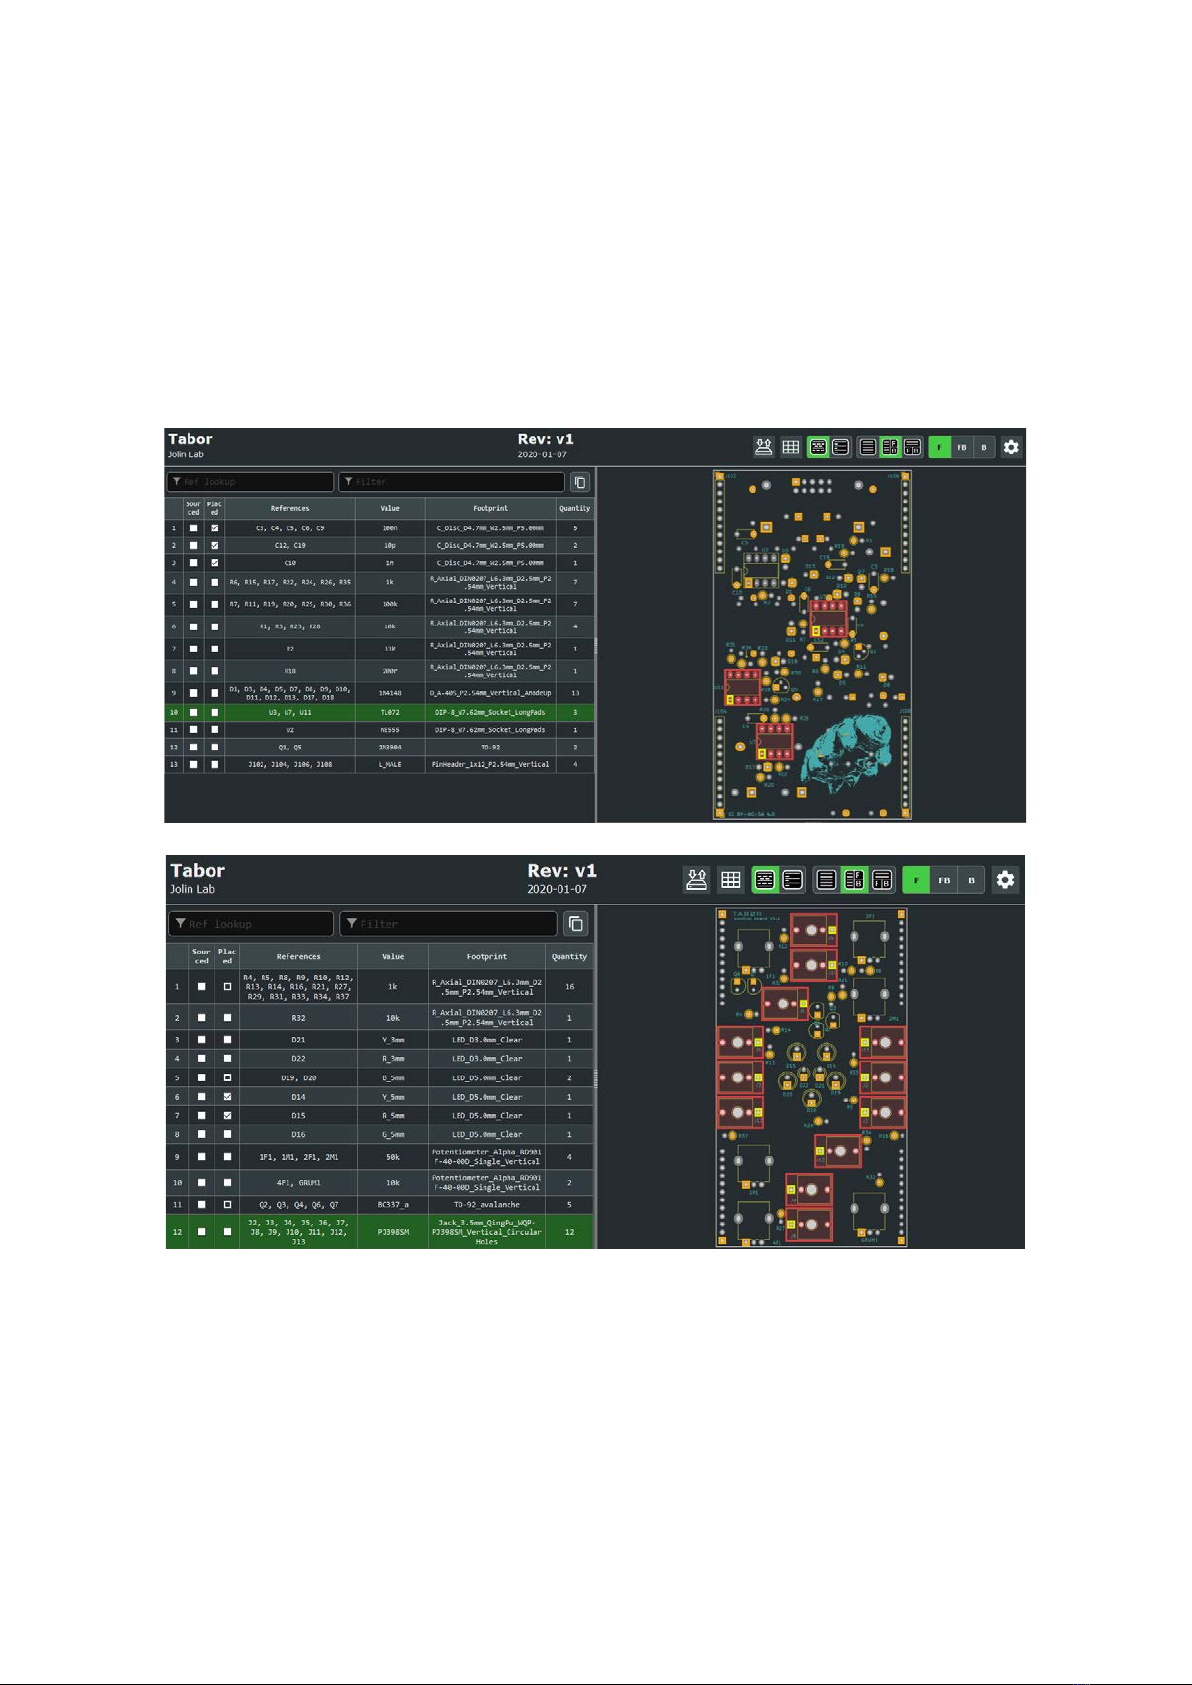Image resolution: width=1192 pixels, height=1685 pixels.
Task: Toggle Sourced checkbox for C10 row
Action: (194, 563)
